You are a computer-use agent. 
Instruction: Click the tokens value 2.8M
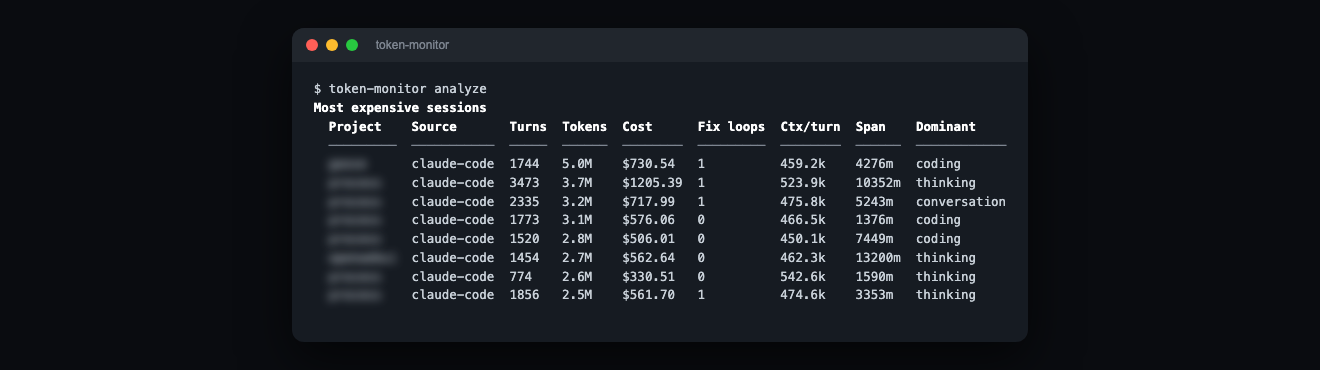pos(577,239)
